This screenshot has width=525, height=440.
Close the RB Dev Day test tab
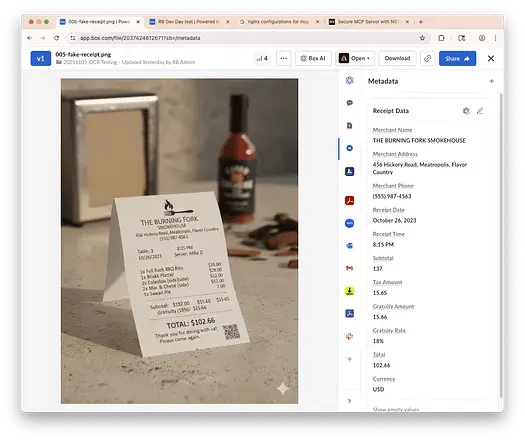228,21
